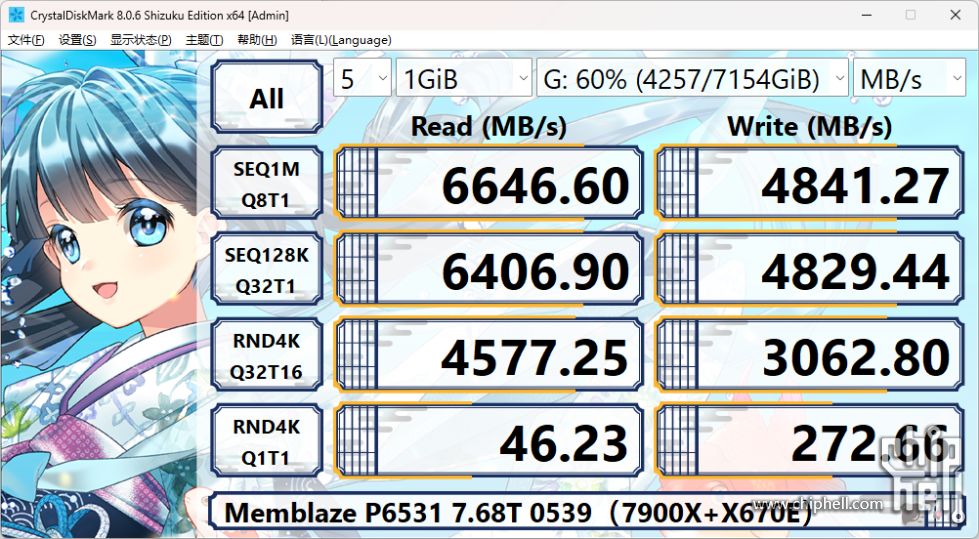Open the test count dropdown showing 5
This screenshot has width=979, height=539.
click(362, 78)
